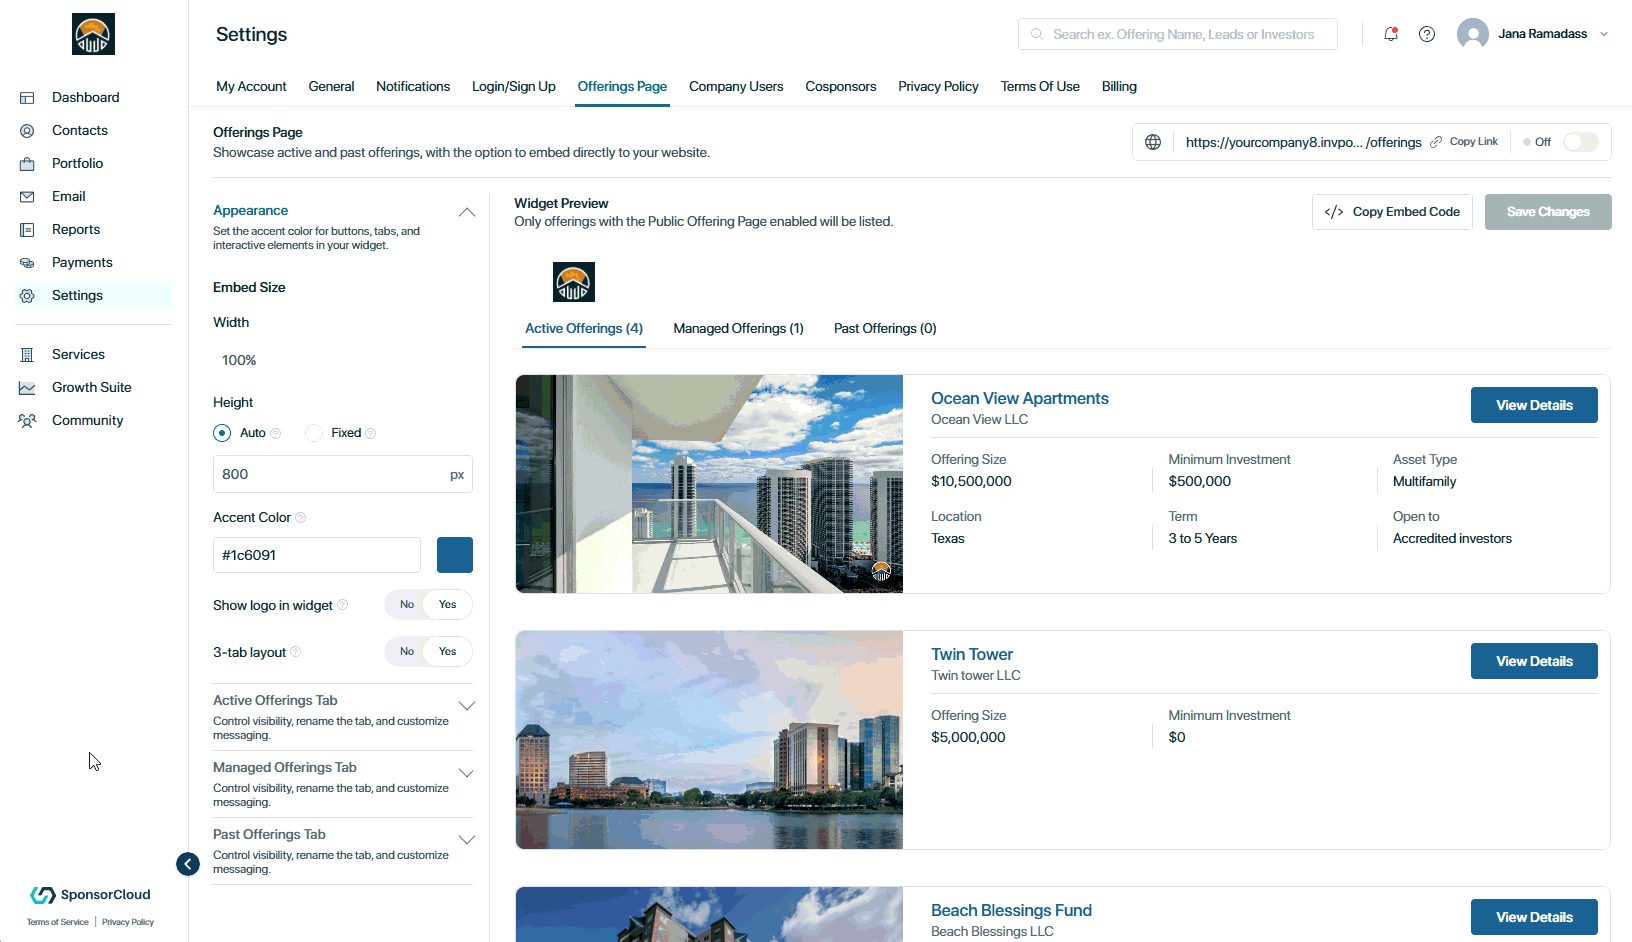1632x942 pixels.
Task: Click the SponsorCloud logo
Action: [90, 895]
